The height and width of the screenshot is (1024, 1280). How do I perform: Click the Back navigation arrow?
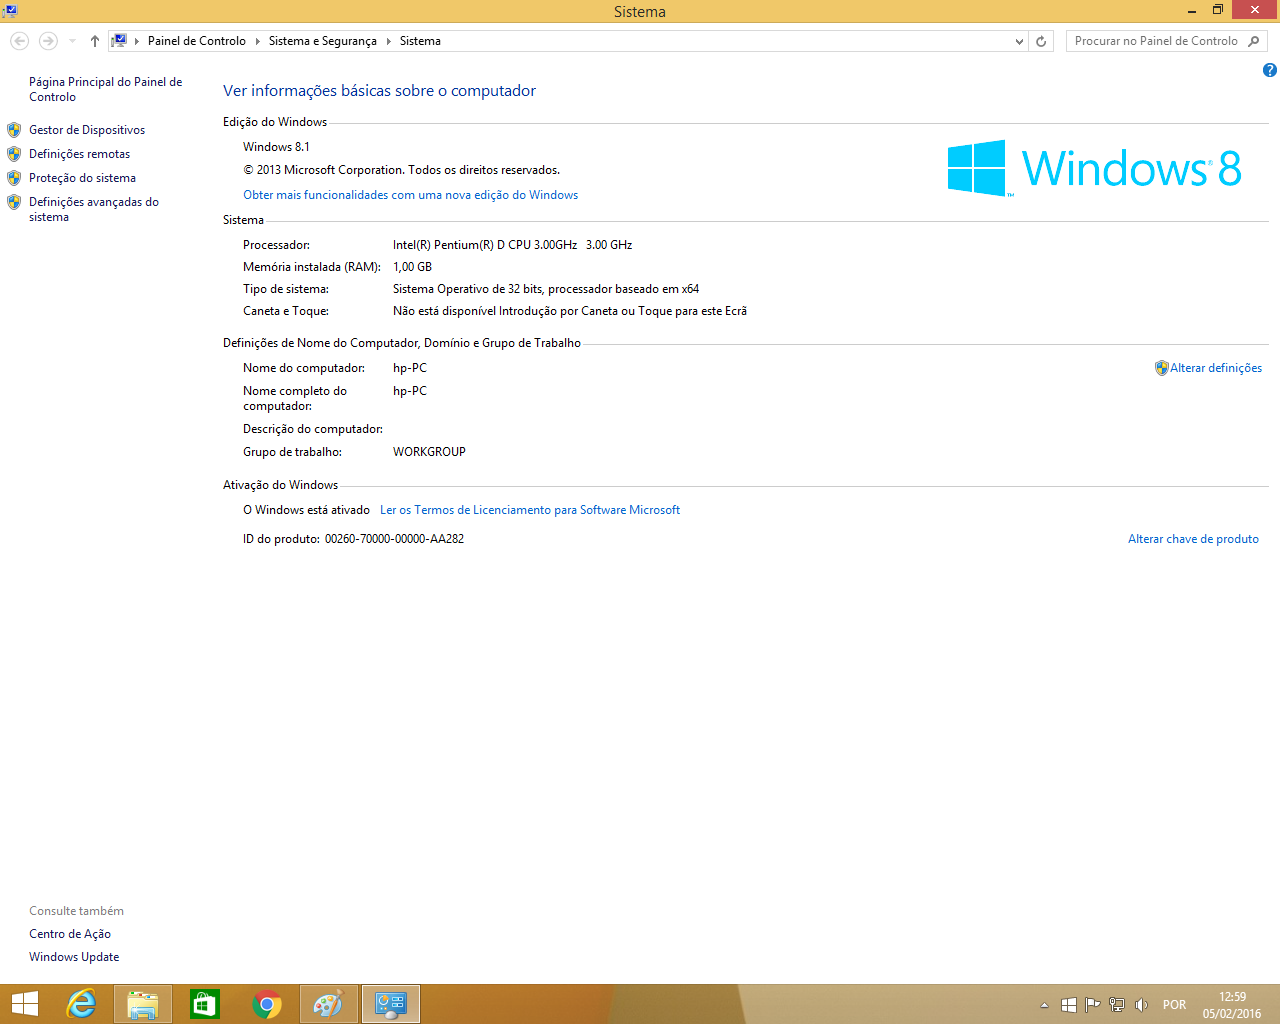click(19, 41)
